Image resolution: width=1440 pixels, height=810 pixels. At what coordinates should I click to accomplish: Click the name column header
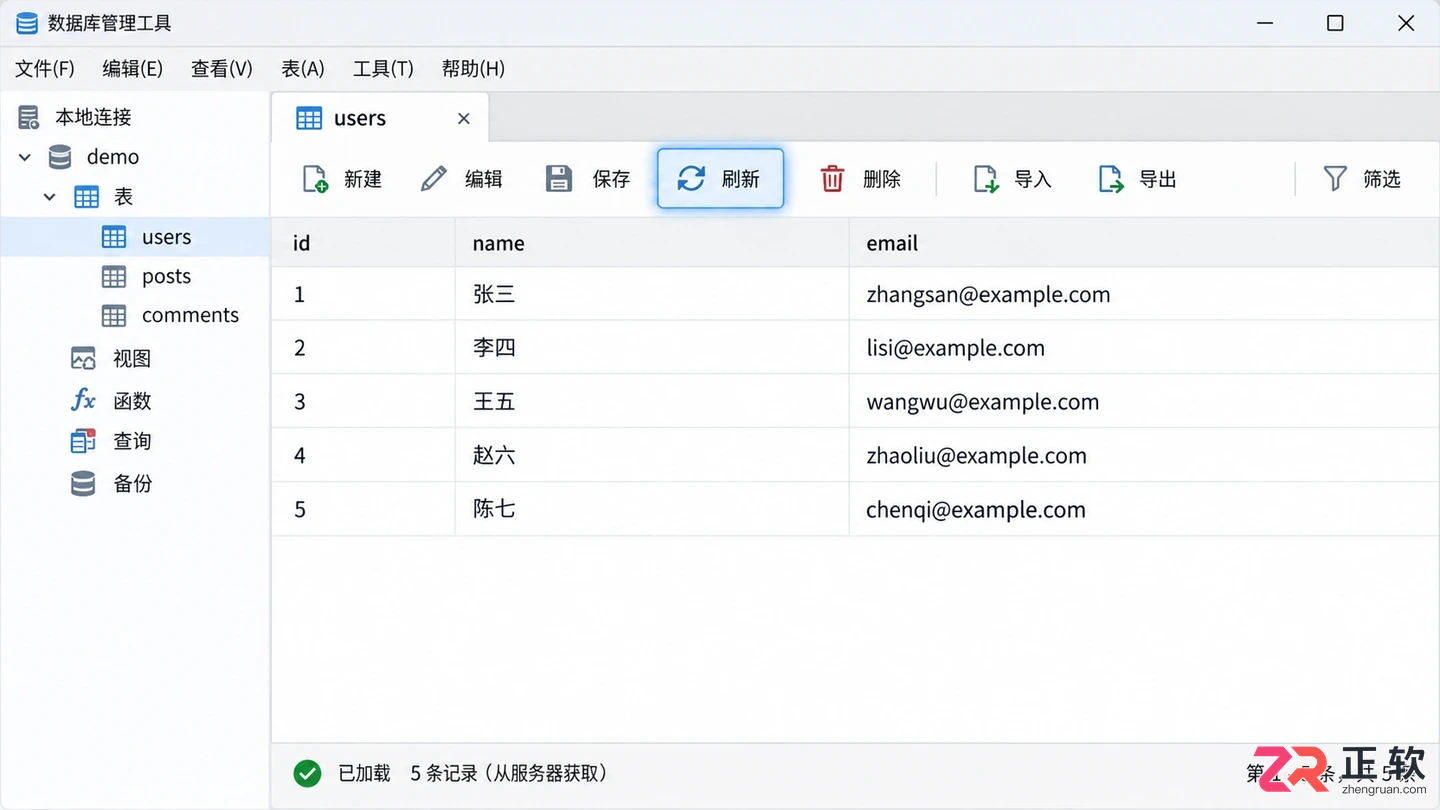[652, 243]
